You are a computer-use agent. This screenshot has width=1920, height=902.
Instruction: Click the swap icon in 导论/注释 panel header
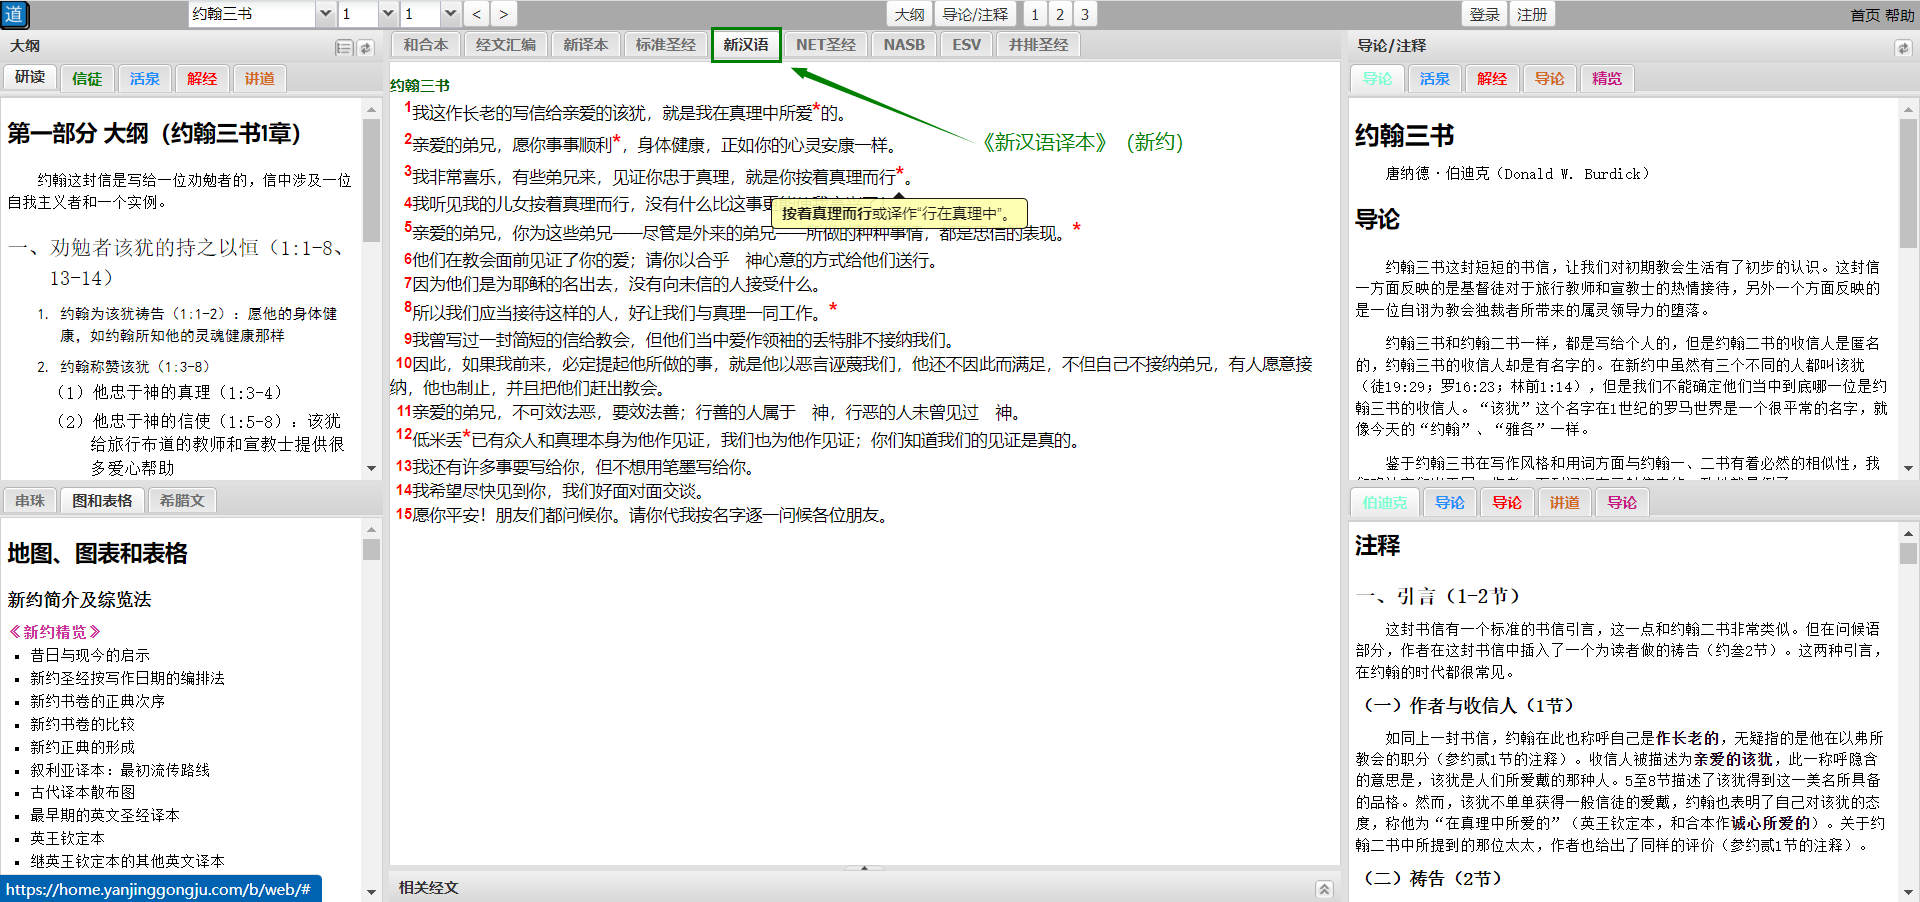[1902, 48]
